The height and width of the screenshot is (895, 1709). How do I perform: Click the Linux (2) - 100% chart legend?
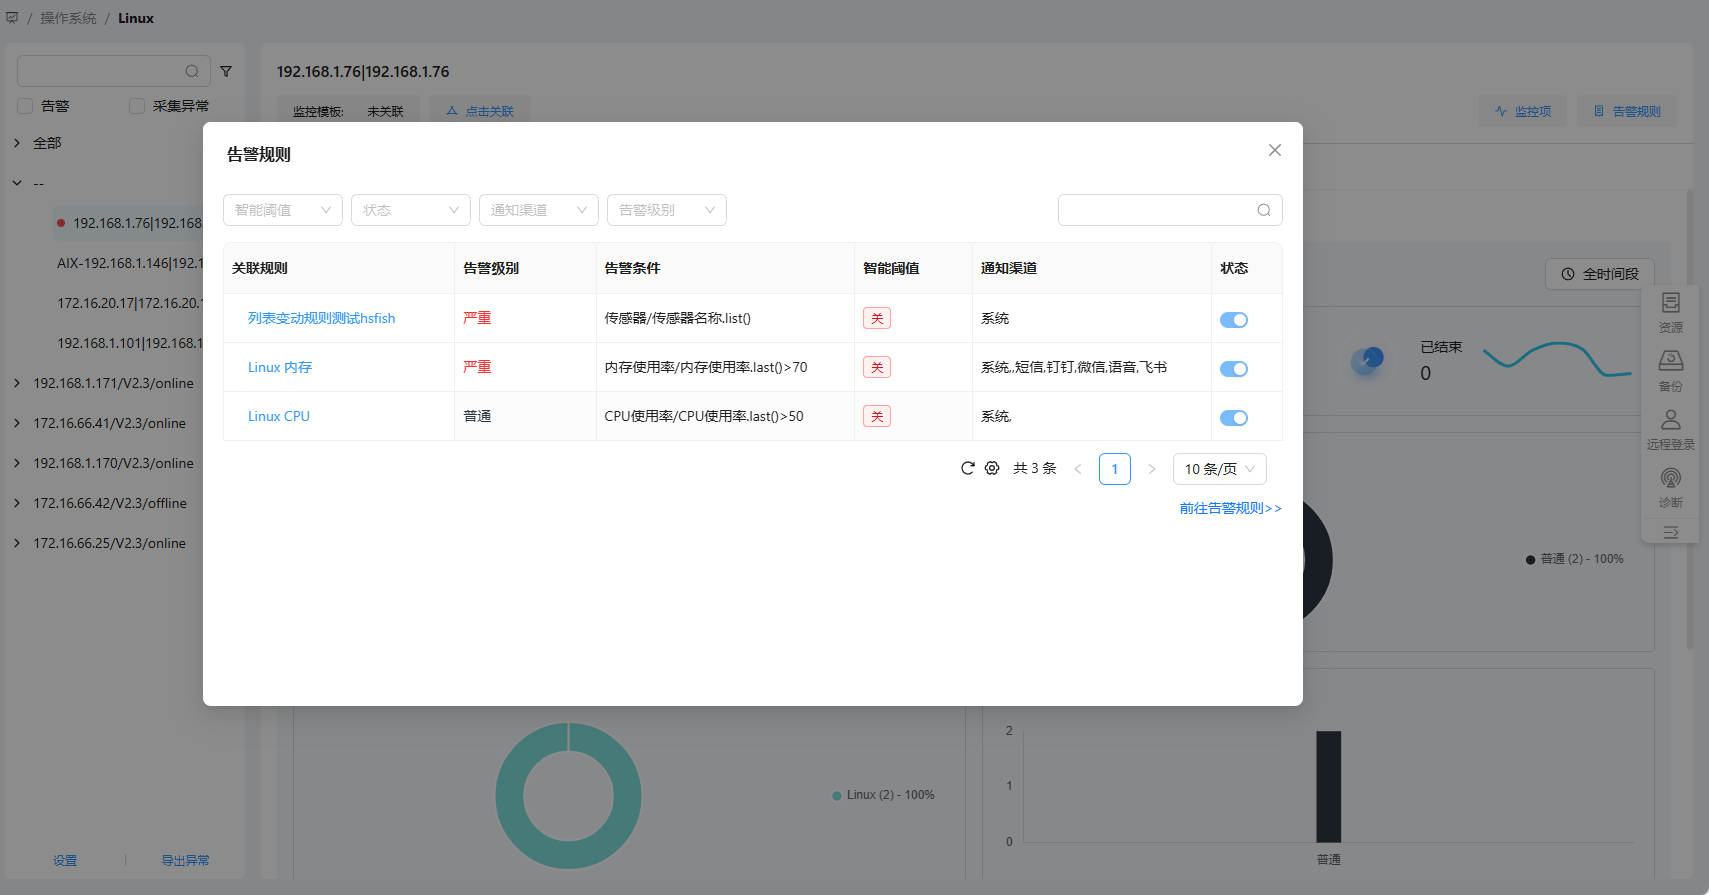[884, 795]
